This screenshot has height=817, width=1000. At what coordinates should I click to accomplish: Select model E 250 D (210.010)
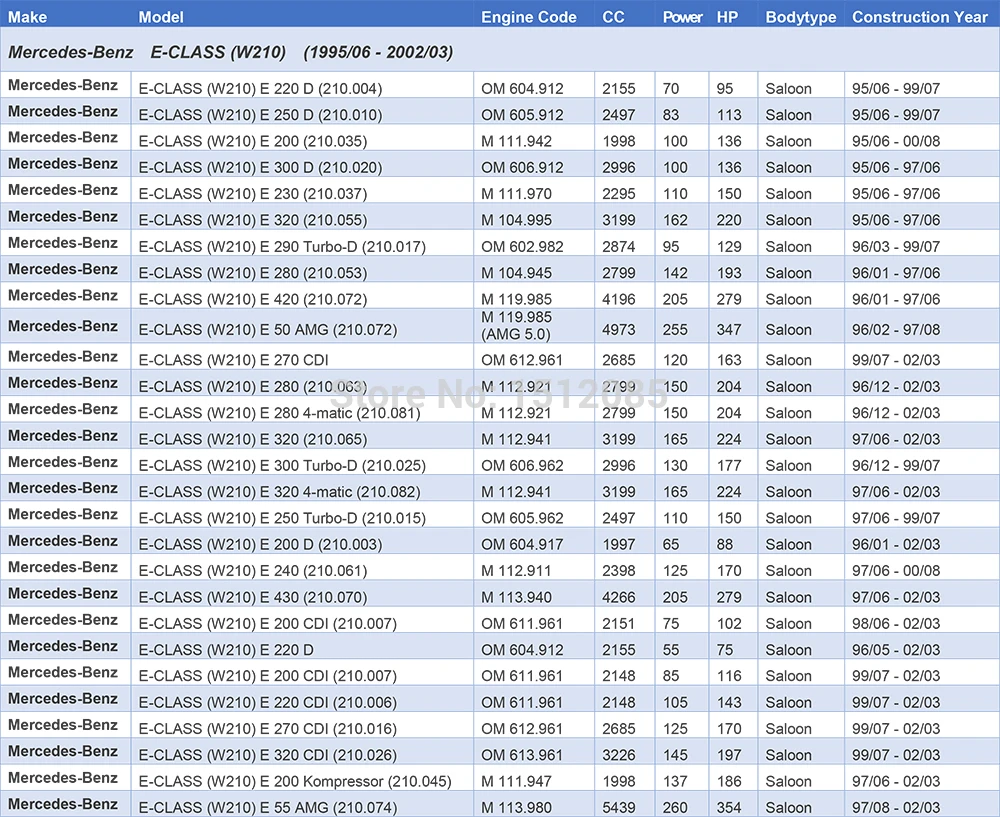click(260, 115)
